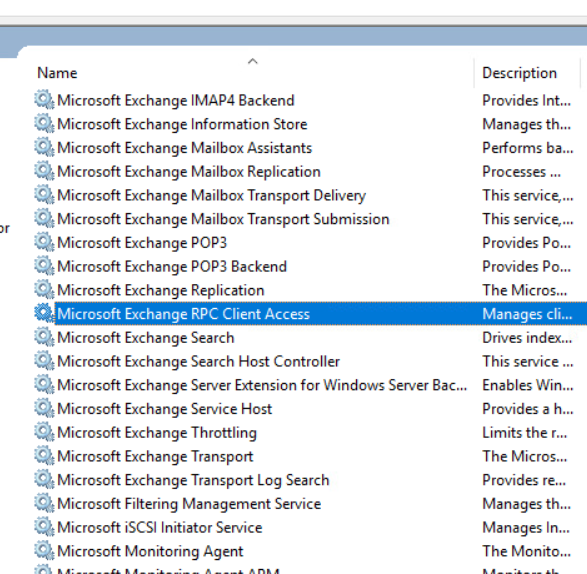
Task: Click gear icon of Microsoft Exchange POP3 Backend
Action: tap(44, 266)
